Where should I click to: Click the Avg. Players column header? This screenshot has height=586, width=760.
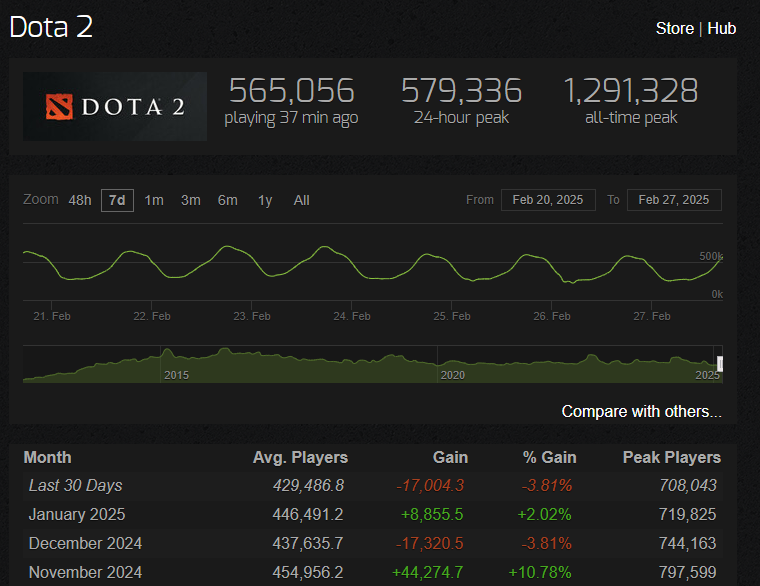point(300,457)
